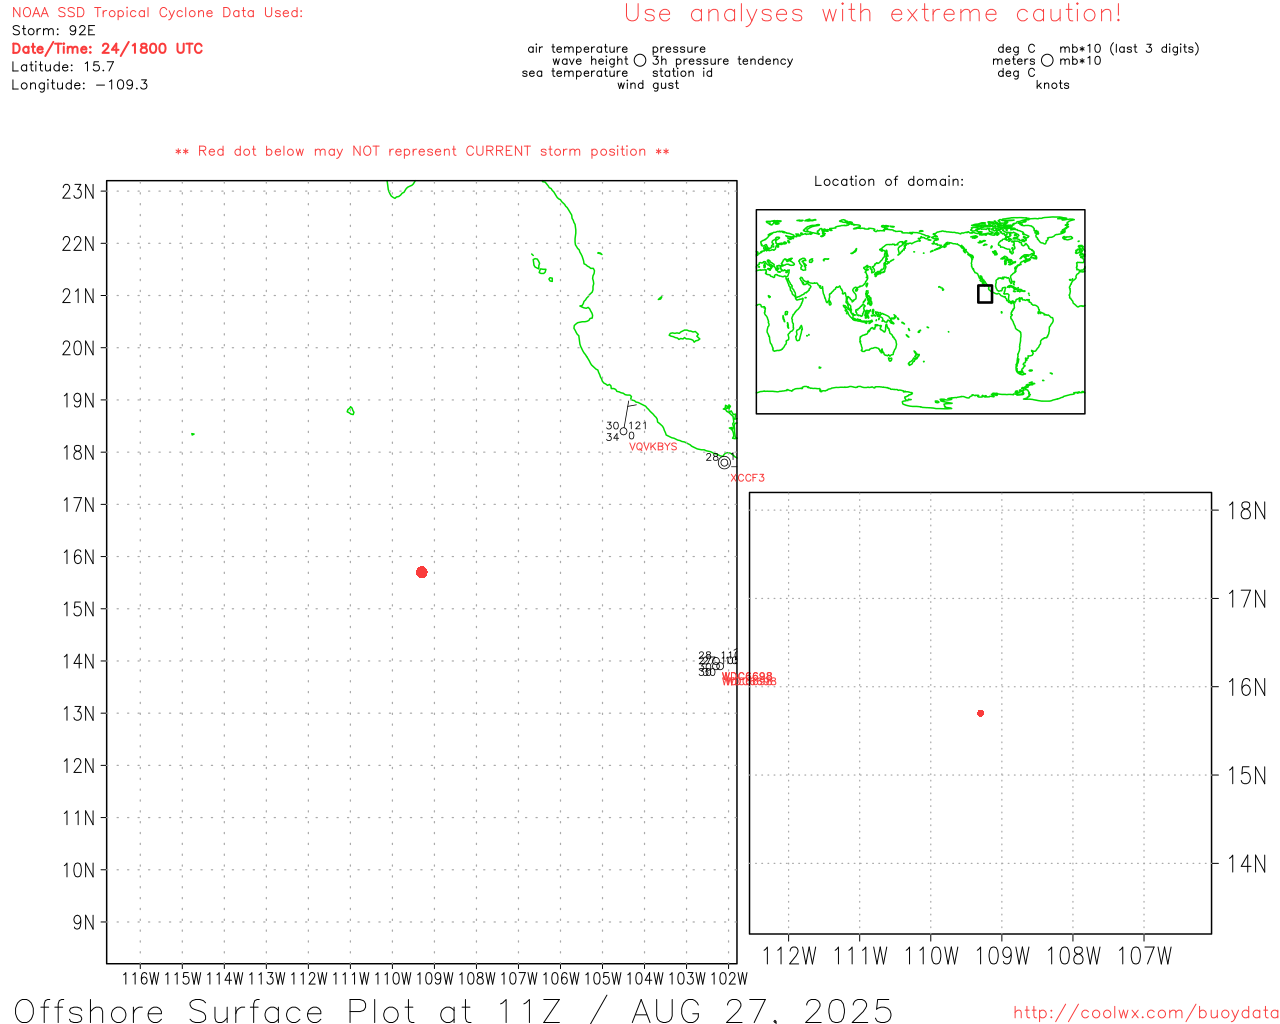
Task: Click the world map domain thumbnail
Action: (920, 312)
